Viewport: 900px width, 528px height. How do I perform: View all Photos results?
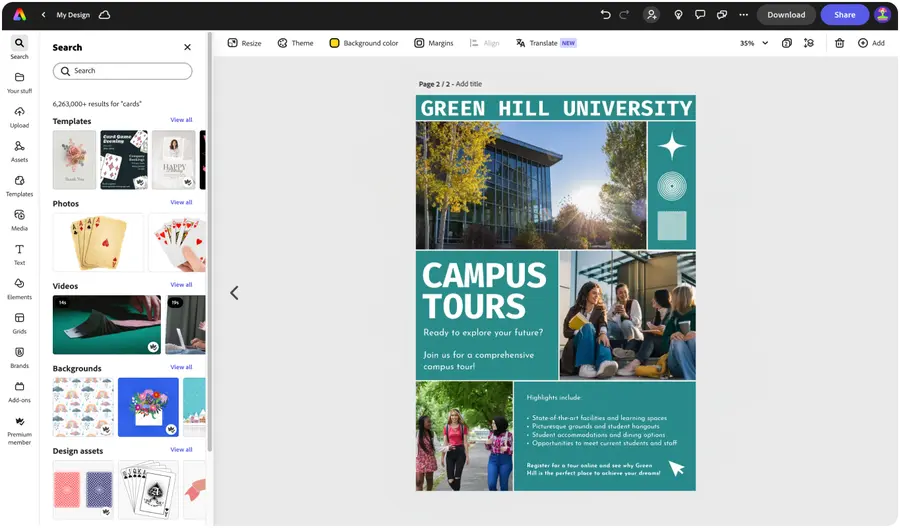(181, 203)
